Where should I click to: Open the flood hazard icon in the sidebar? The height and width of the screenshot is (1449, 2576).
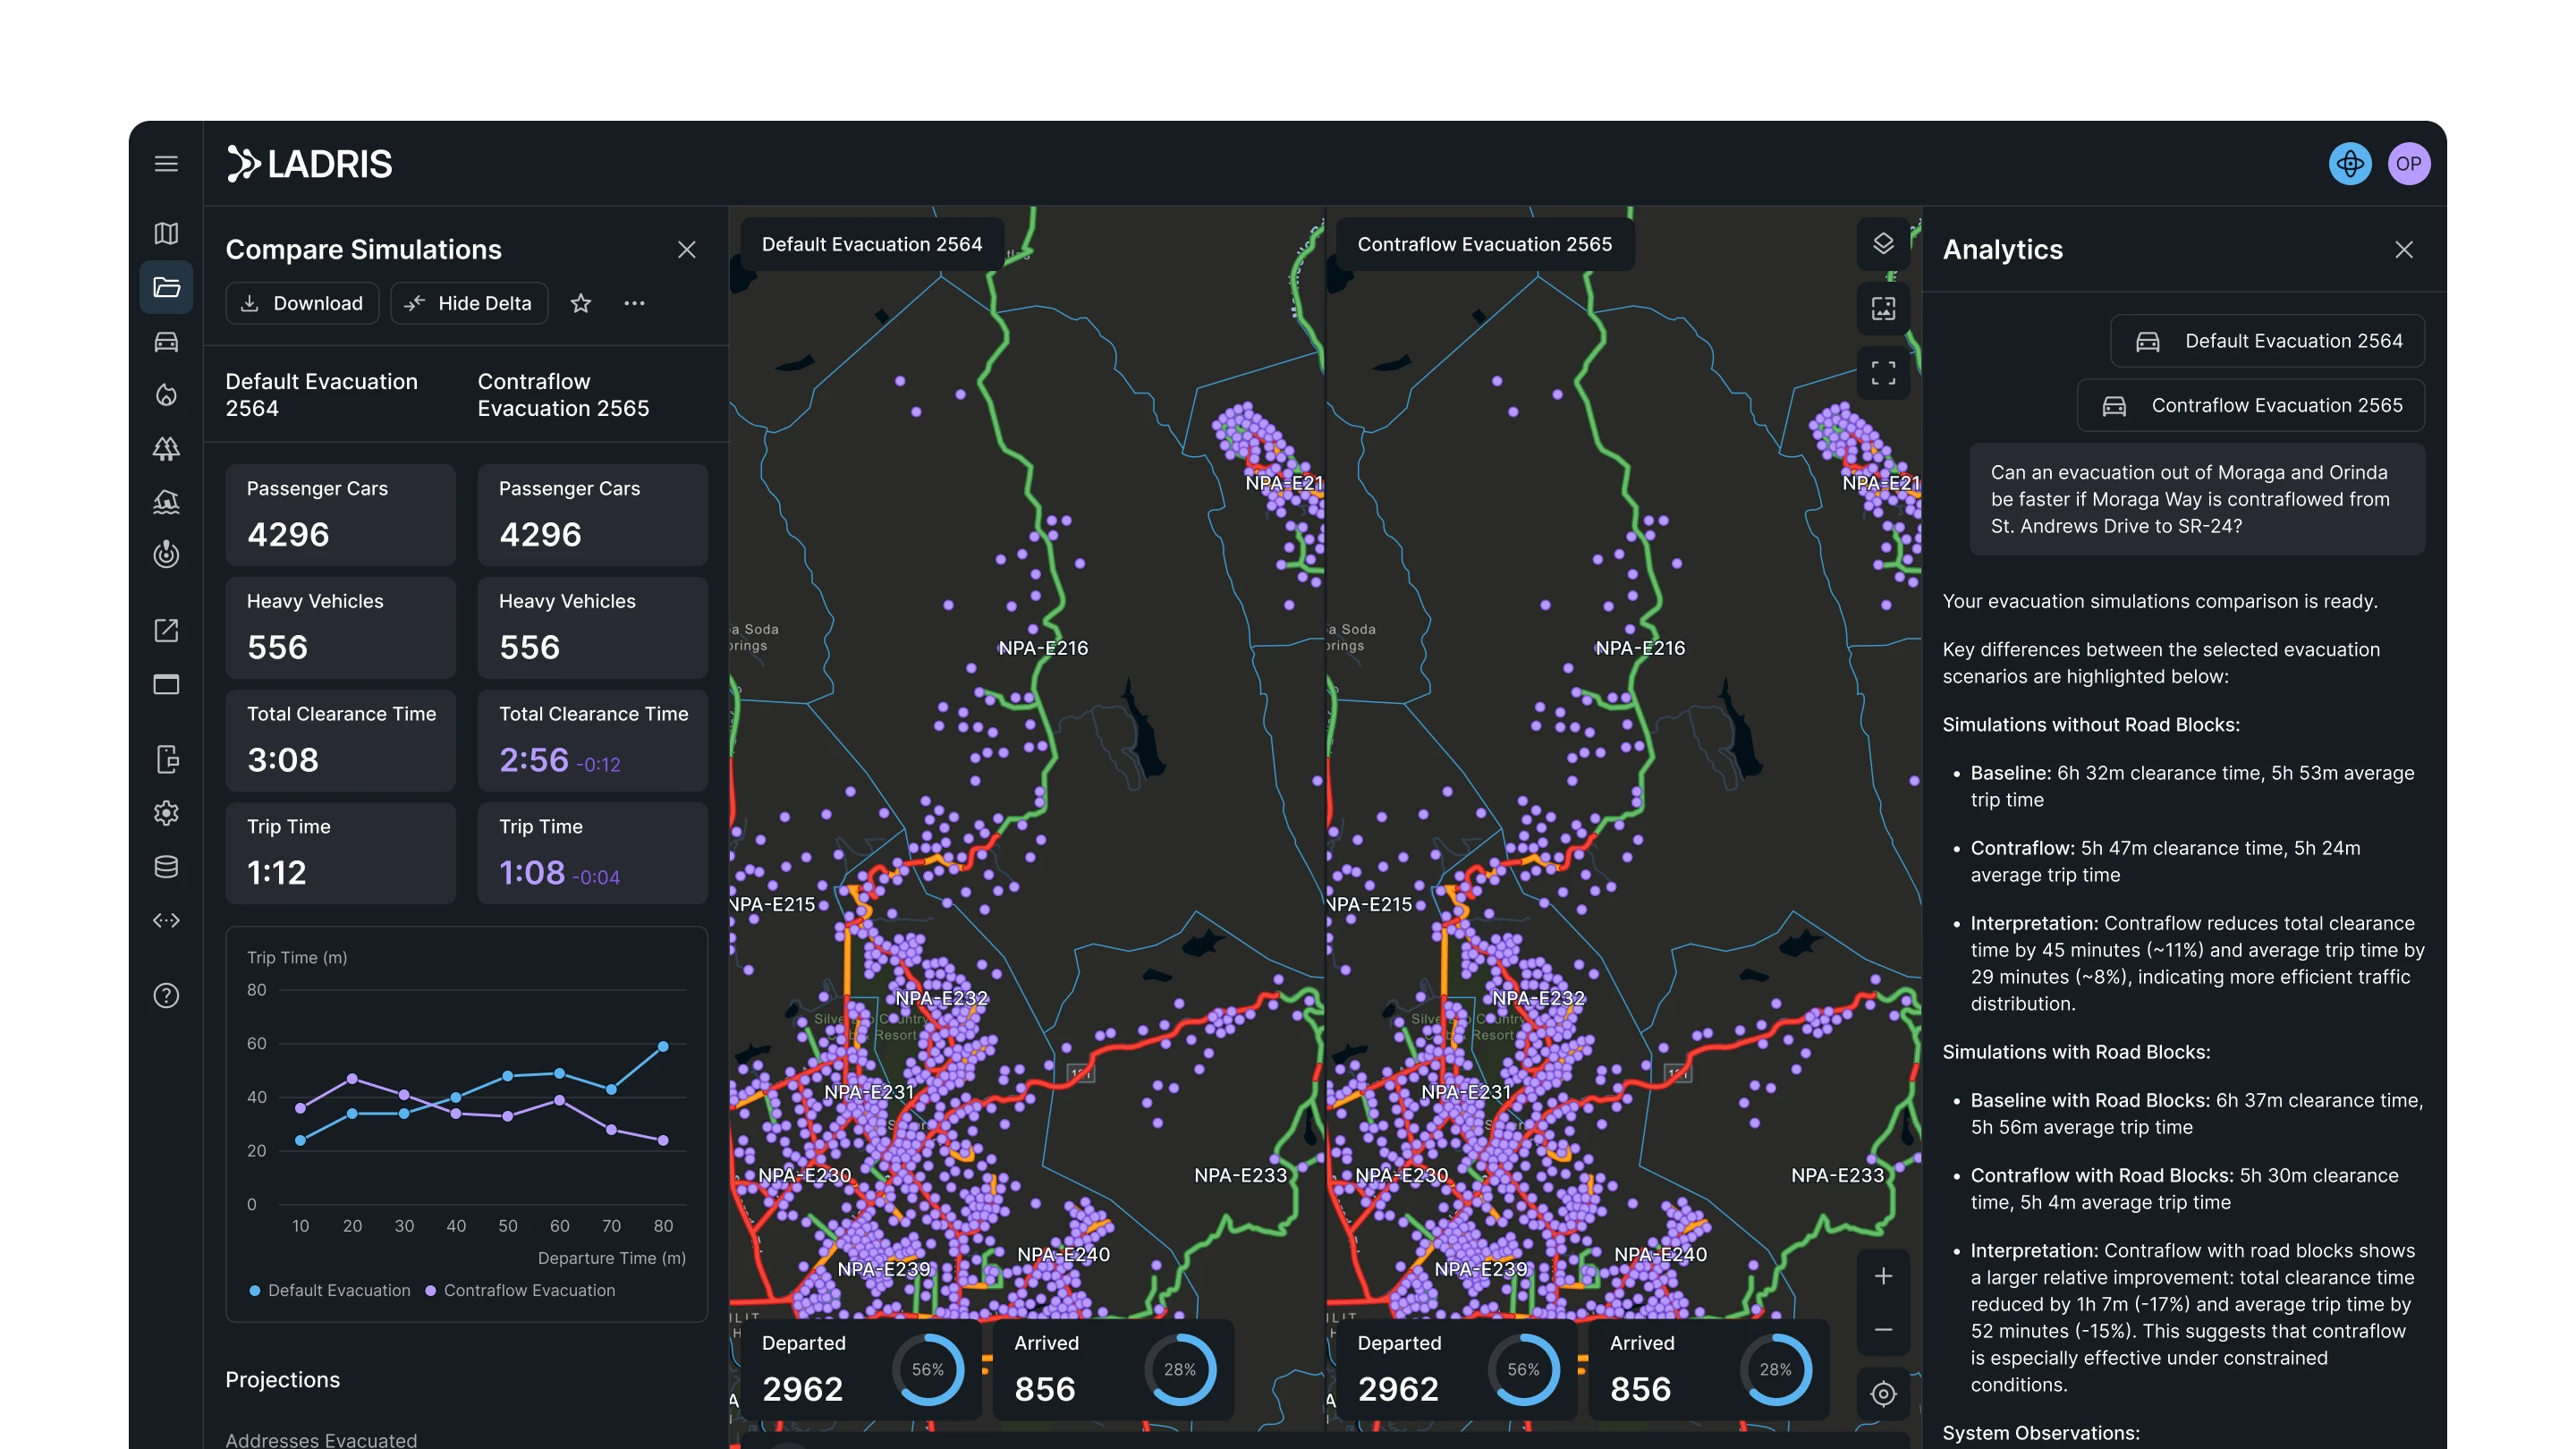[166, 502]
